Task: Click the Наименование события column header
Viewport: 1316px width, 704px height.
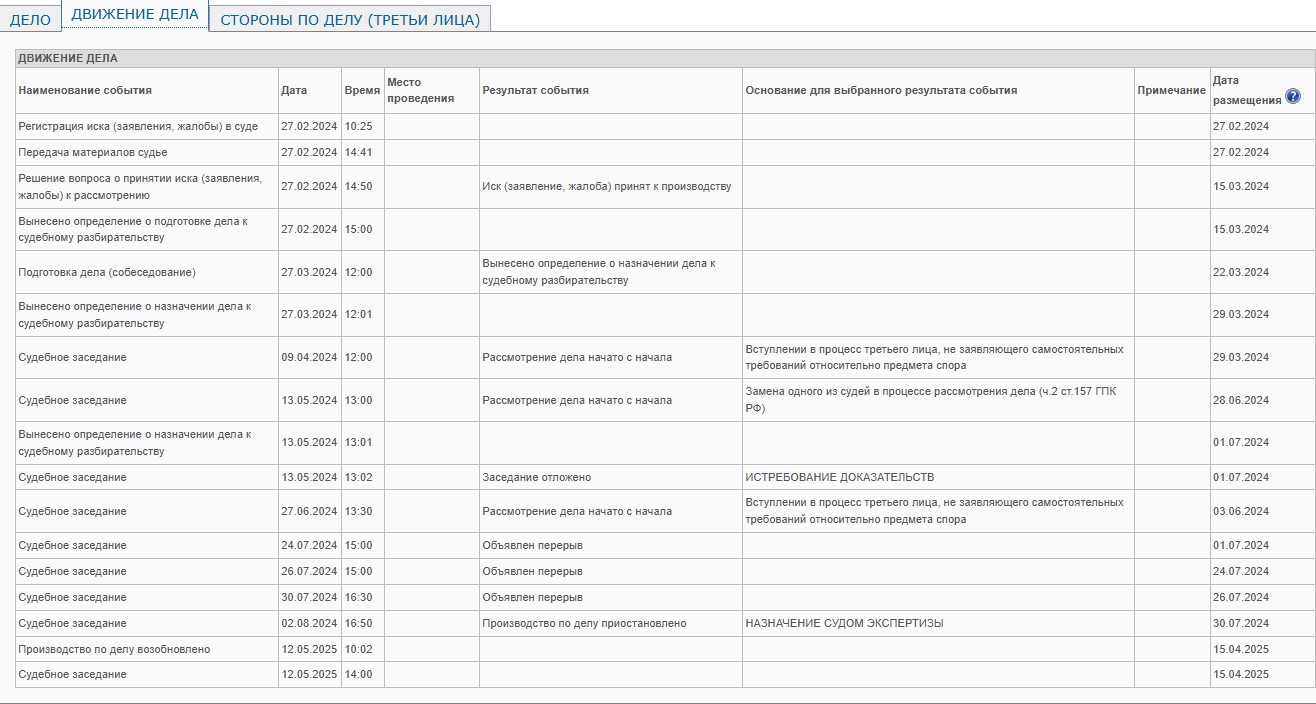Action: click(85, 90)
